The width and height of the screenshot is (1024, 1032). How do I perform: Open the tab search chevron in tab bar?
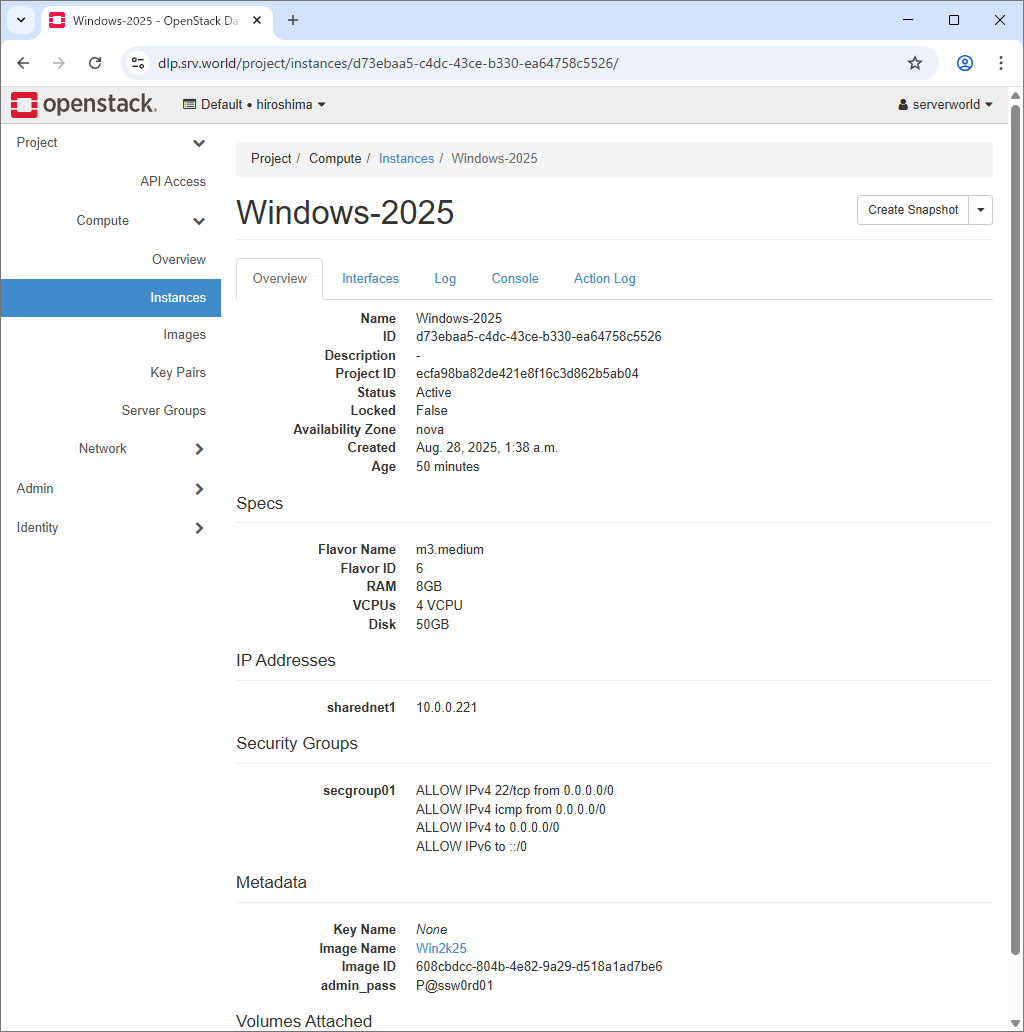click(x=20, y=20)
